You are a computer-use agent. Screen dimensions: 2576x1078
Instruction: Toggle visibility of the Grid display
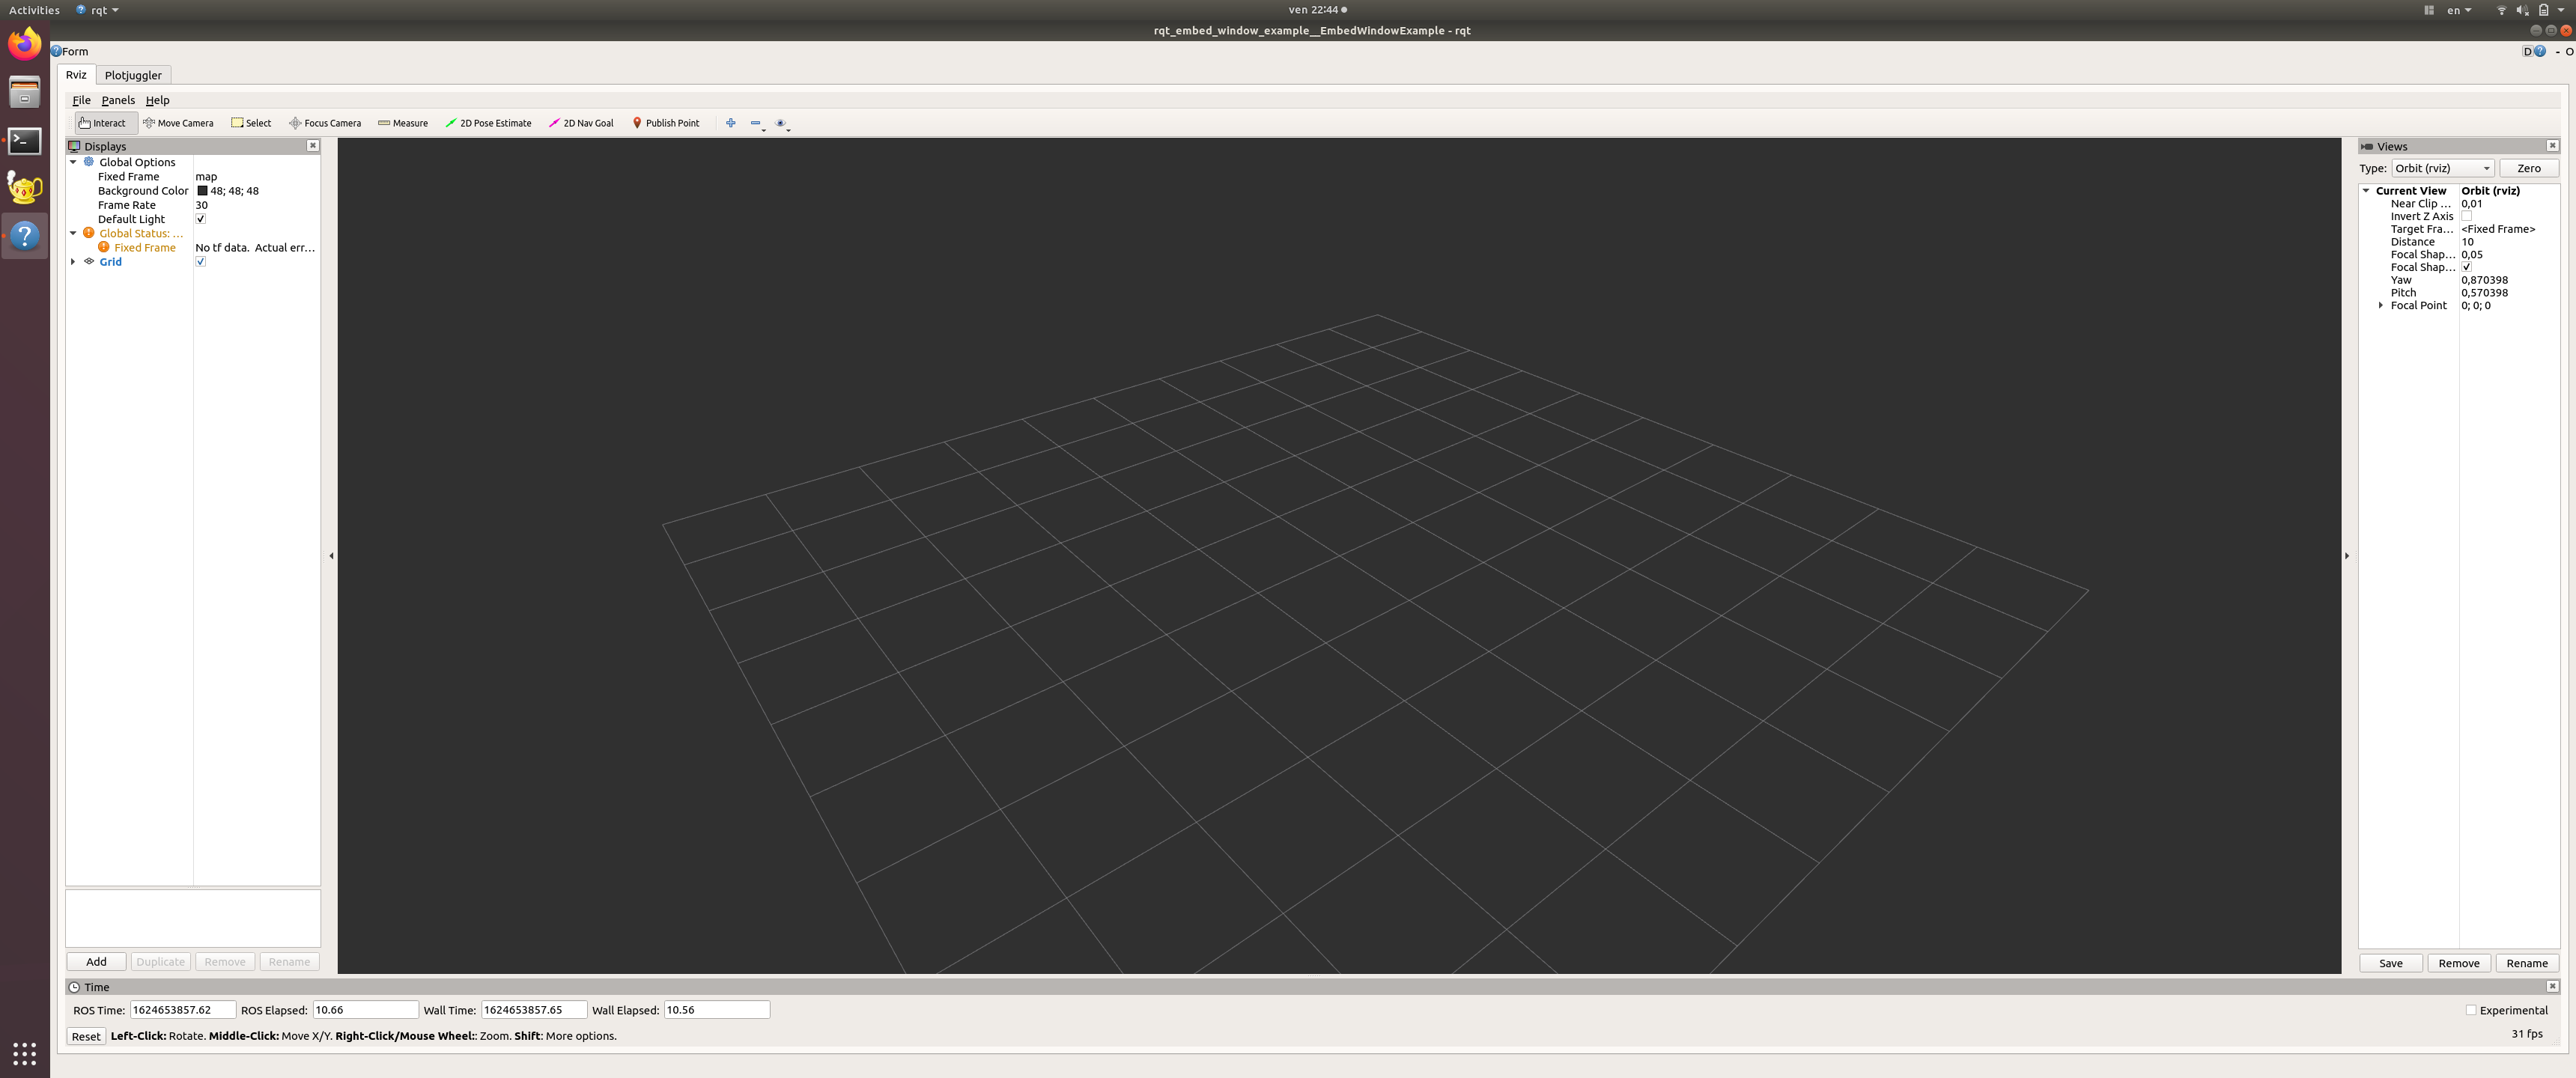point(201,261)
